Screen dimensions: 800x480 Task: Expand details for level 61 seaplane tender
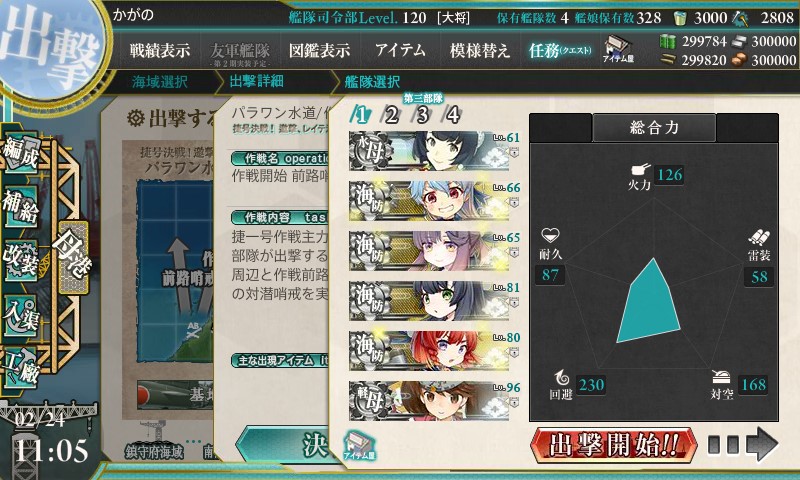pyautogui.click(x=514, y=152)
